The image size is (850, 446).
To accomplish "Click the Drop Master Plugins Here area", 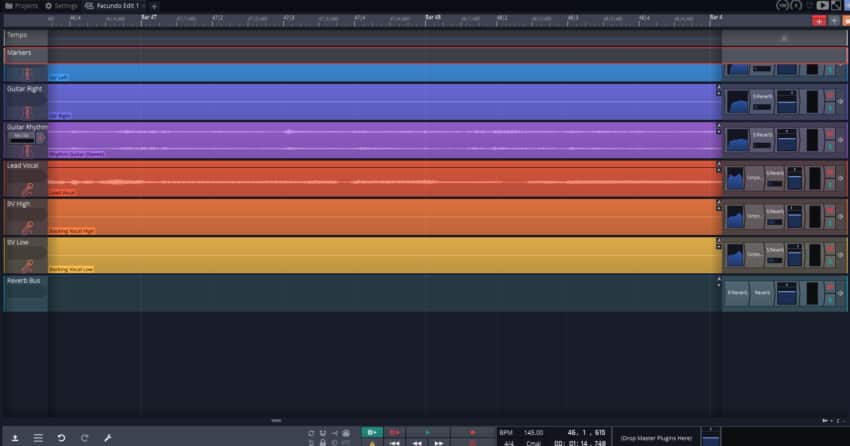I will click(654, 438).
